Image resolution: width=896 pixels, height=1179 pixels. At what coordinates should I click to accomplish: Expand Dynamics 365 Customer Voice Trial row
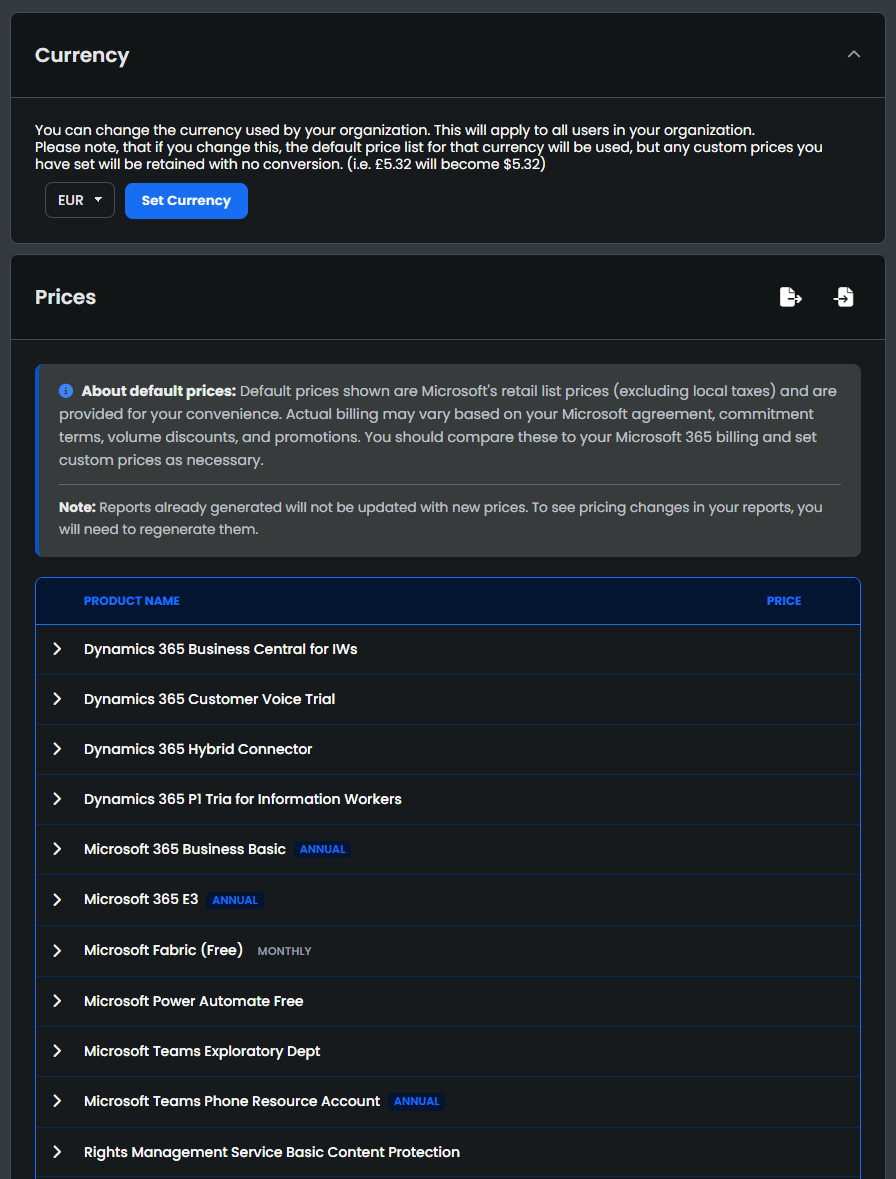pyautogui.click(x=57, y=699)
